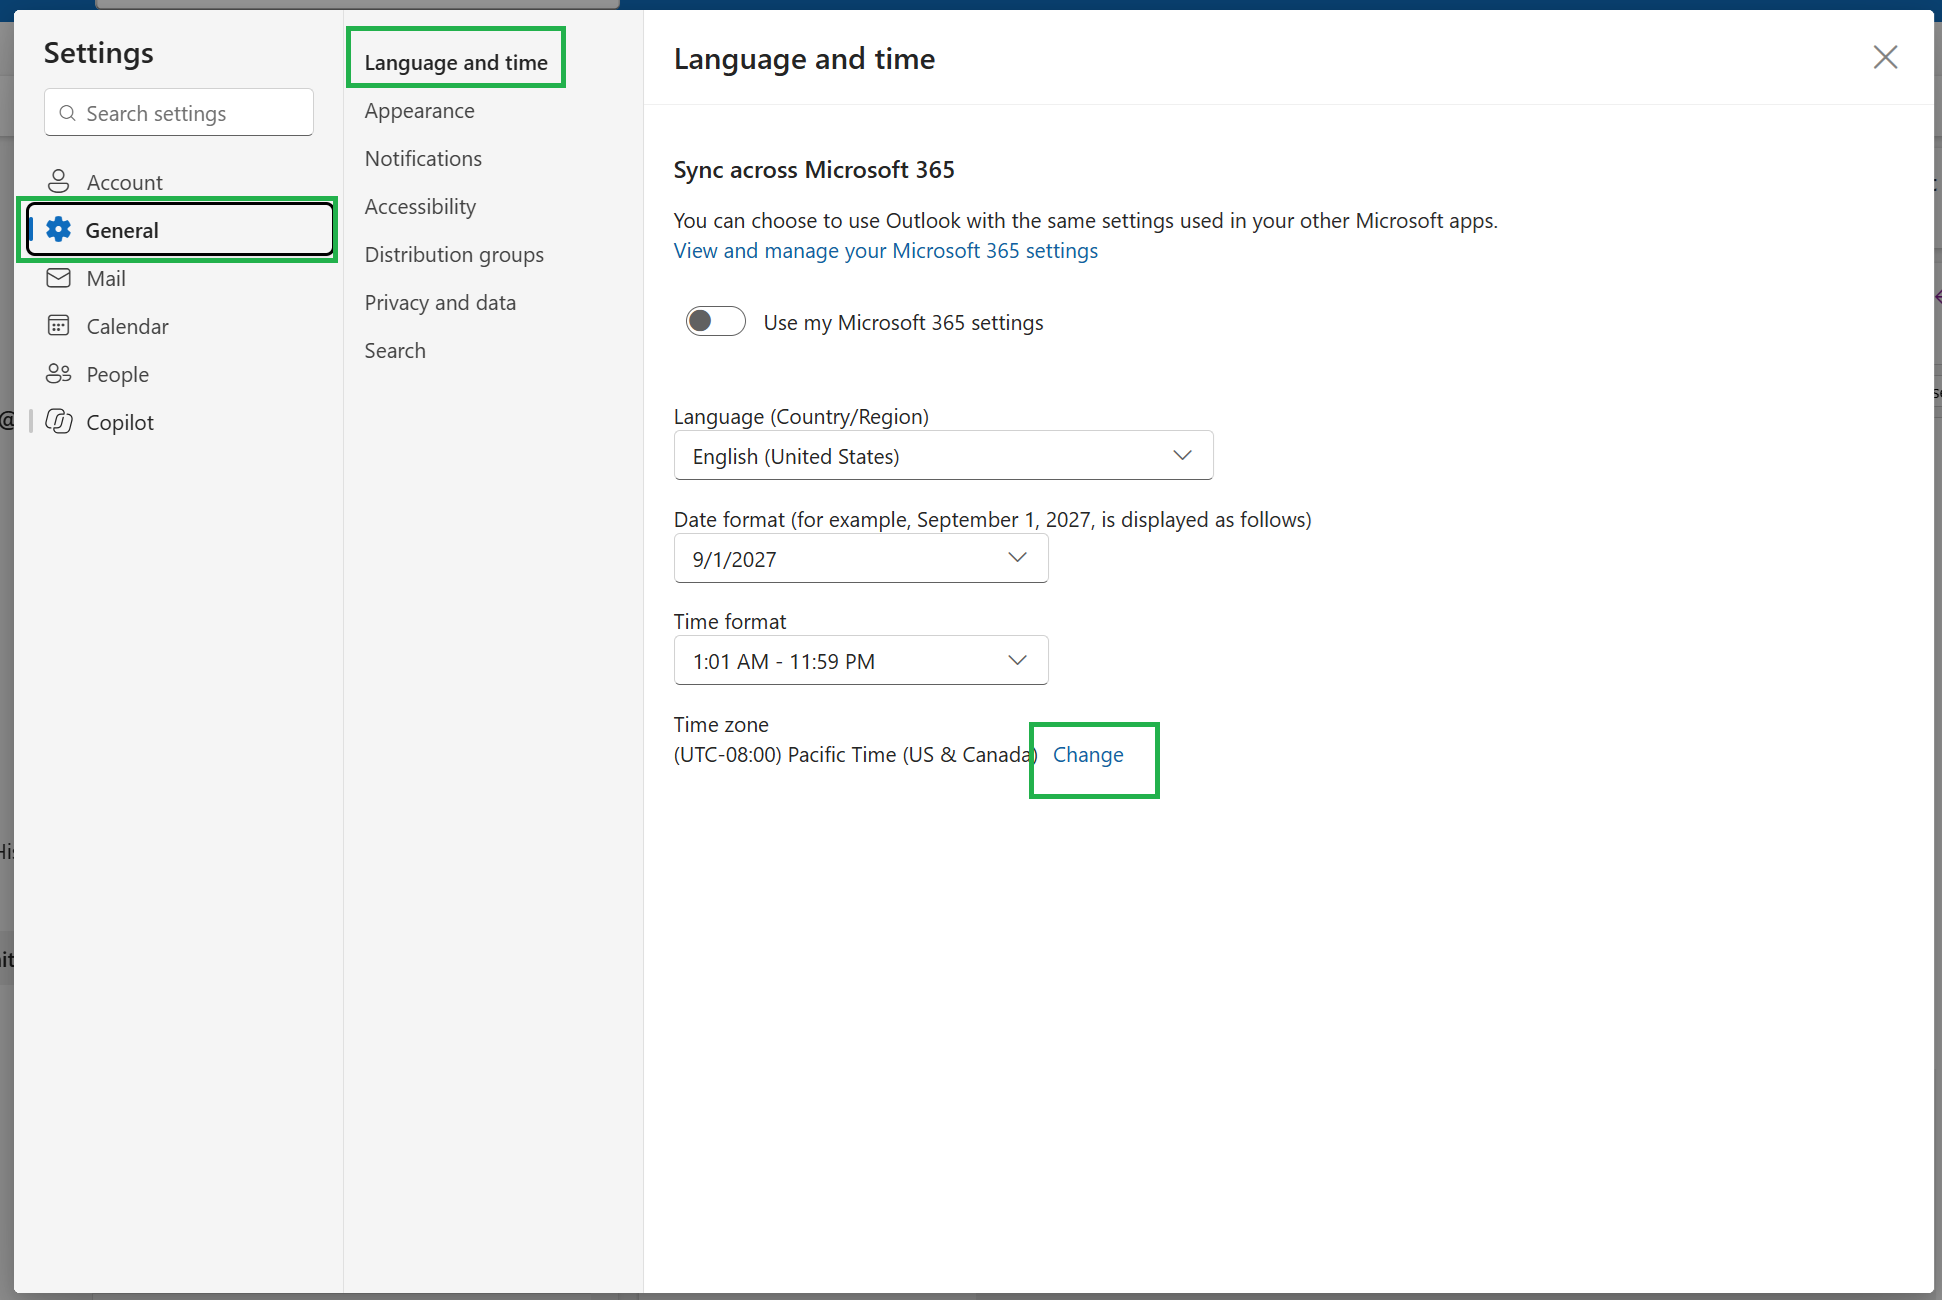Open Appearance settings

420,111
